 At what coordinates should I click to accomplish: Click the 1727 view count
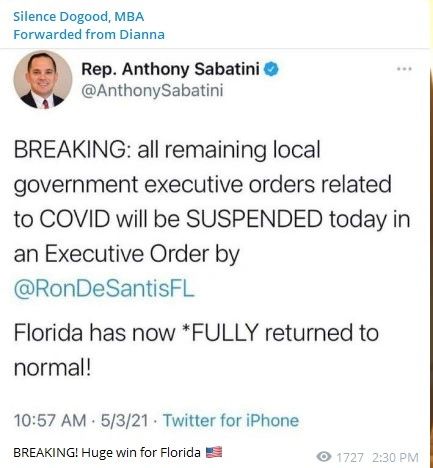pos(350,457)
